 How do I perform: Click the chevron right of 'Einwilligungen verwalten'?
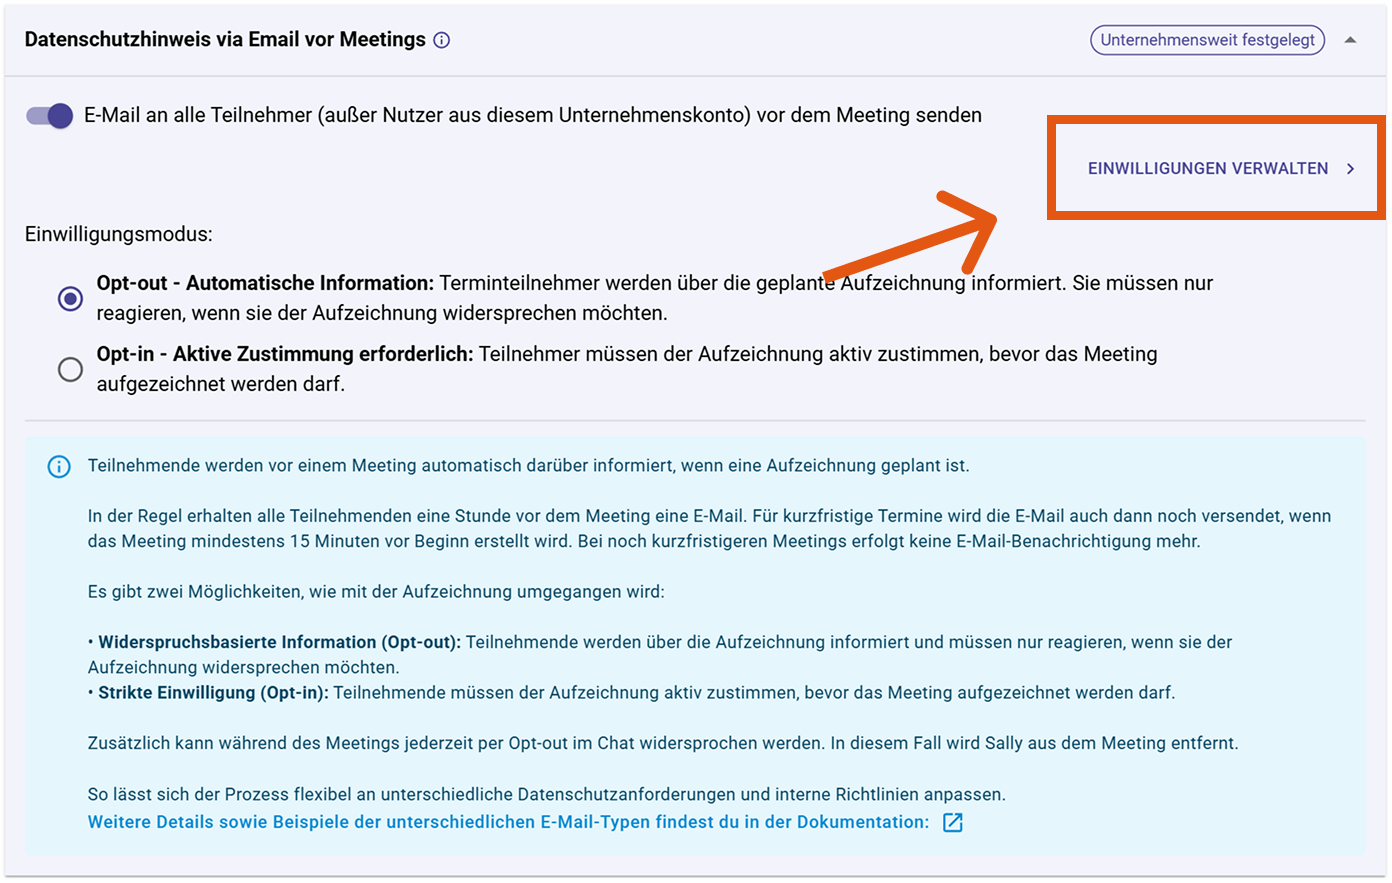point(1350,169)
